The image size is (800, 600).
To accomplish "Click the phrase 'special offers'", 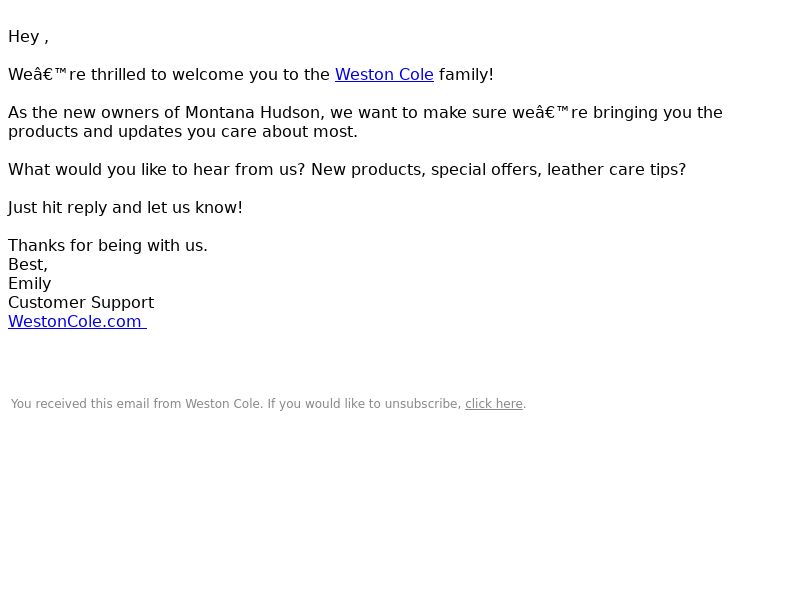I will 485,169.
